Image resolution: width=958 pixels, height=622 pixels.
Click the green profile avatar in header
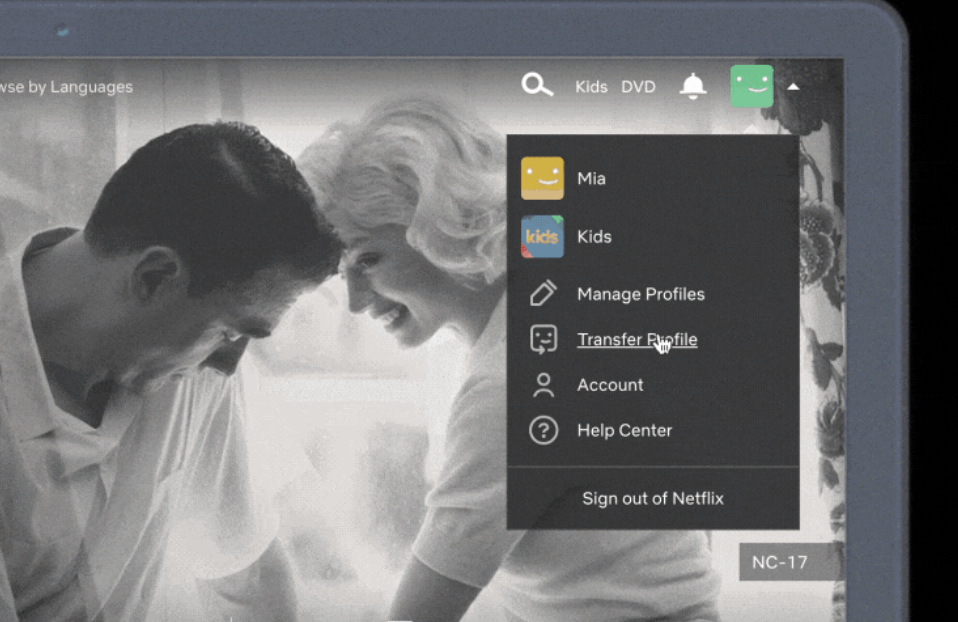click(751, 86)
